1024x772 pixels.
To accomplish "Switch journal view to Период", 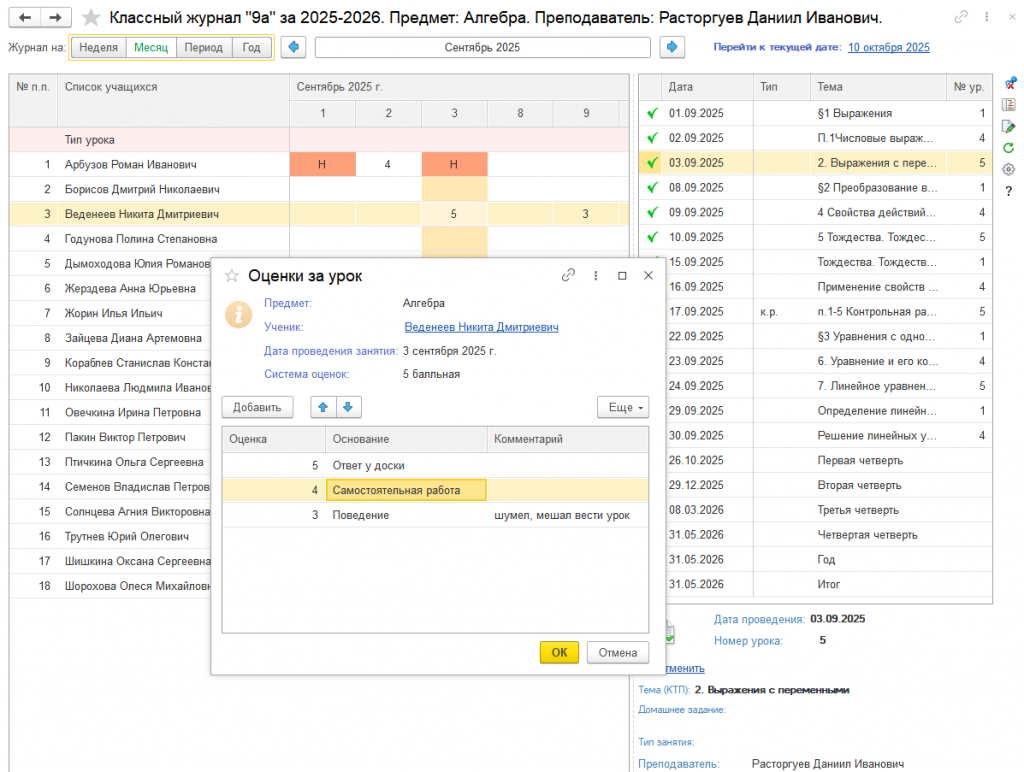I will 204,47.
